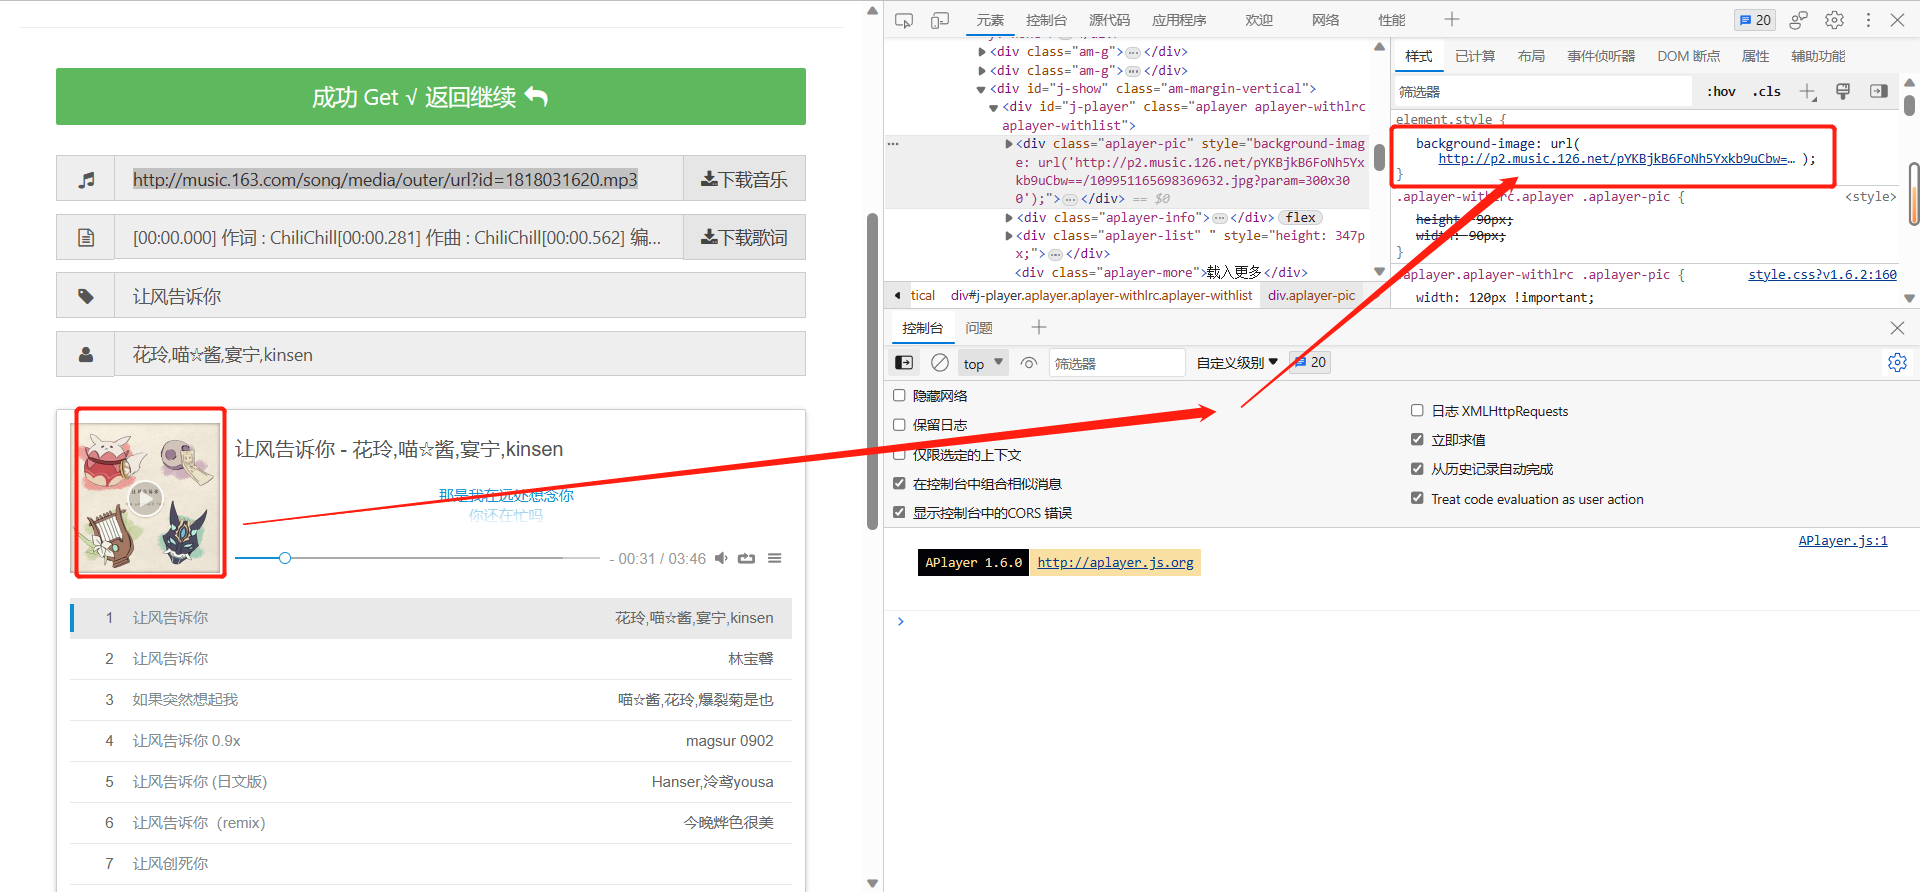
Task: Switch to the 源代码 tab
Action: [x=1109, y=20]
